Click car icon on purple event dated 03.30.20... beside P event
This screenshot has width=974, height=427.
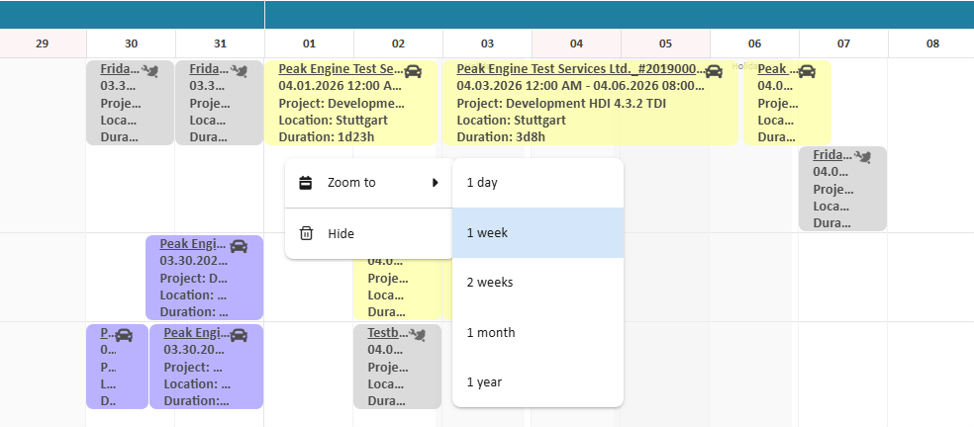pyautogui.click(x=239, y=334)
